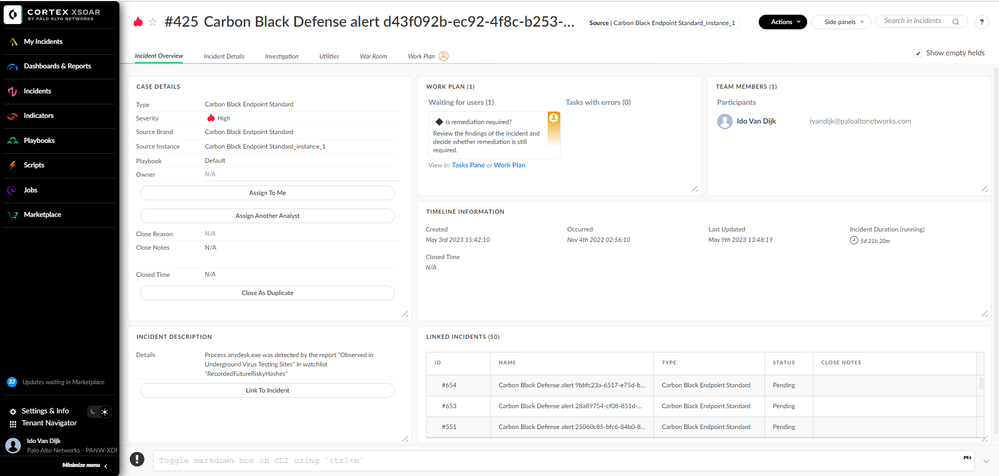Click the Assign To Me button

point(267,192)
